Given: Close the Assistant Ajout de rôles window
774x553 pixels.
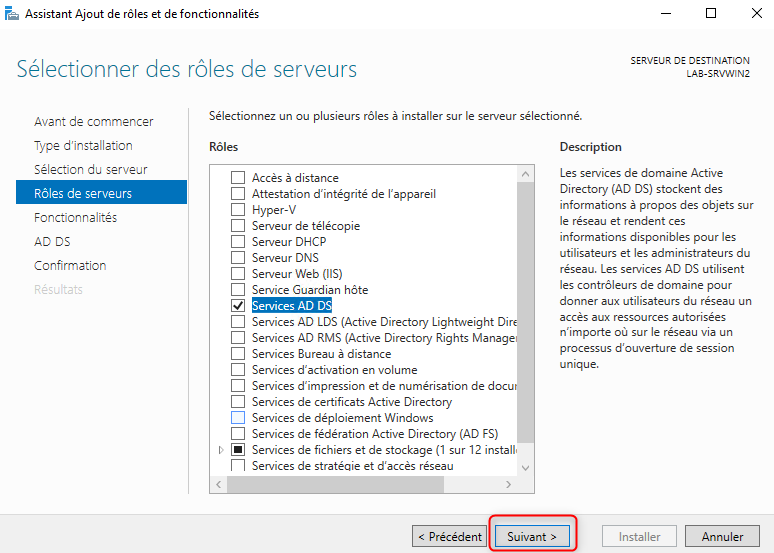Looking at the screenshot, I should (x=756, y=13).
